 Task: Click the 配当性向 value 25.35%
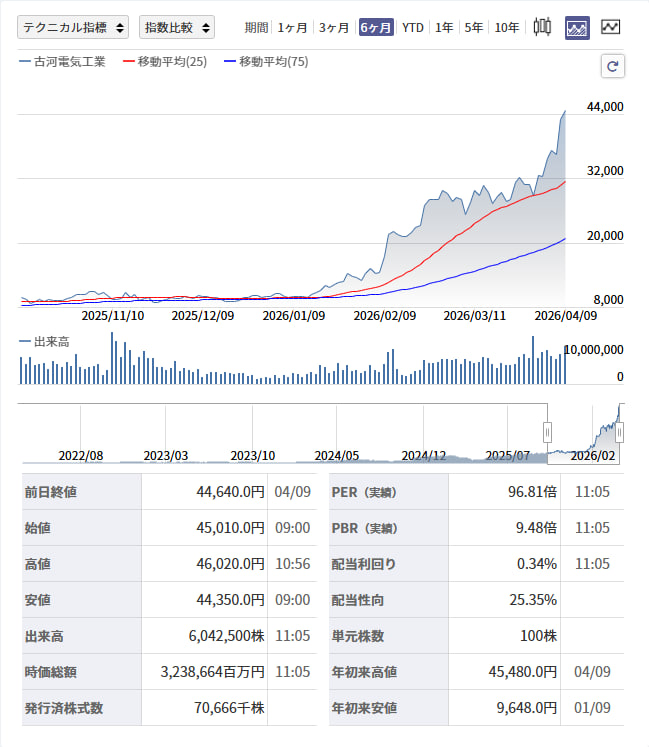(533, 600)
